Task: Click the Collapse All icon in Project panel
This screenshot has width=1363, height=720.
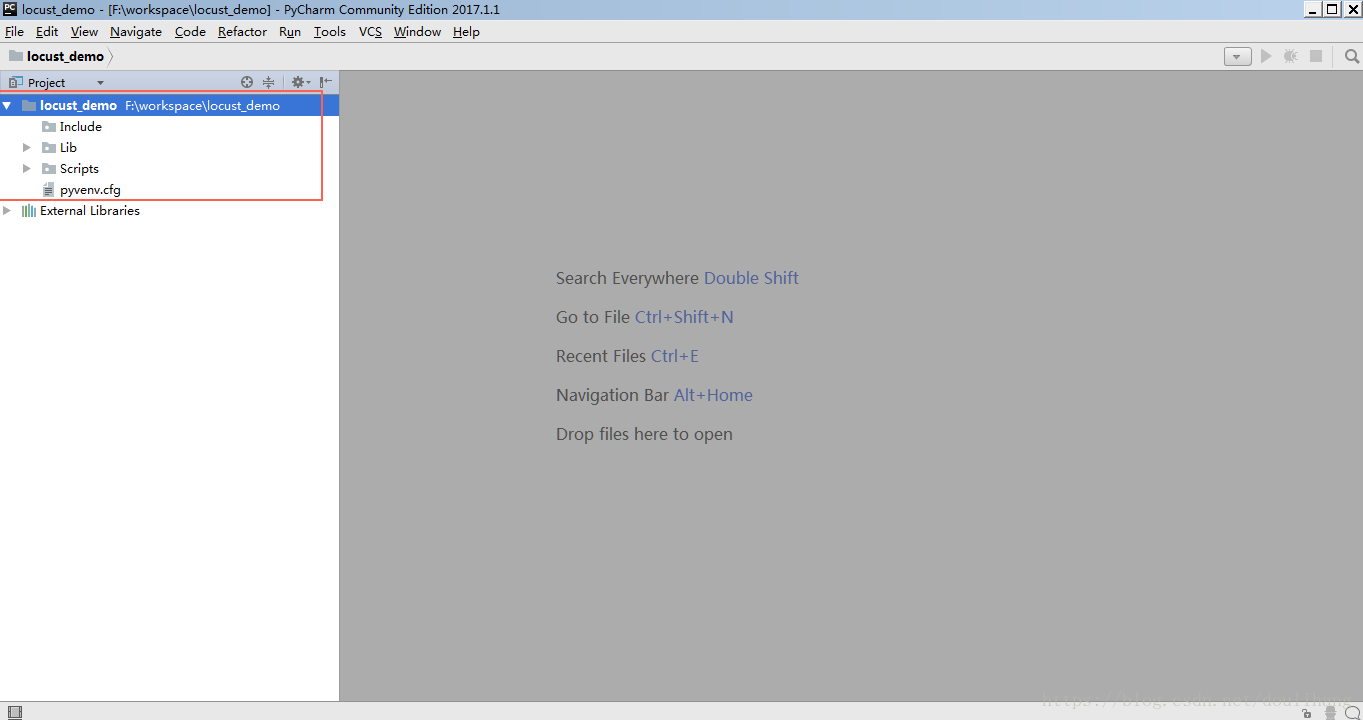Action: click(268, 82)
